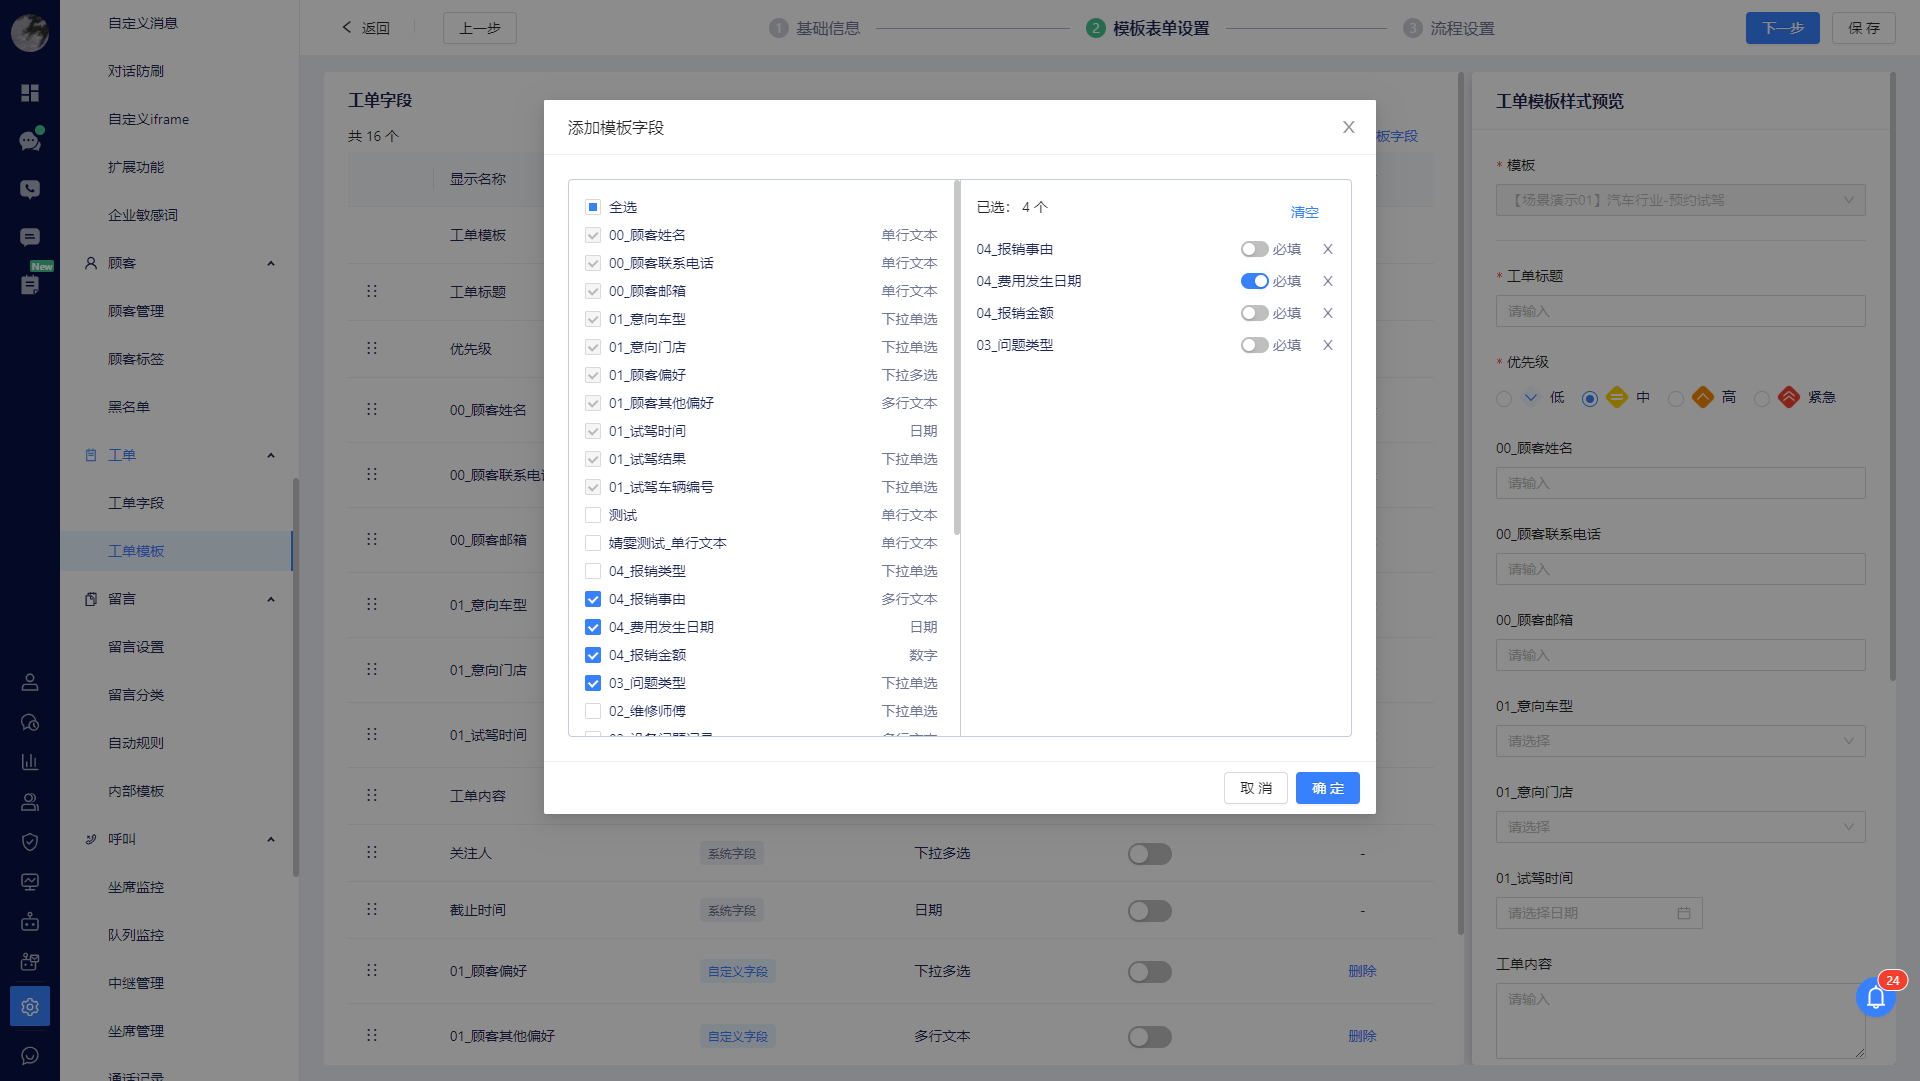This screenshot has width=1920, height=1081.
Task: Click the field list scrollbar in dialog
Action: [957, 358]
